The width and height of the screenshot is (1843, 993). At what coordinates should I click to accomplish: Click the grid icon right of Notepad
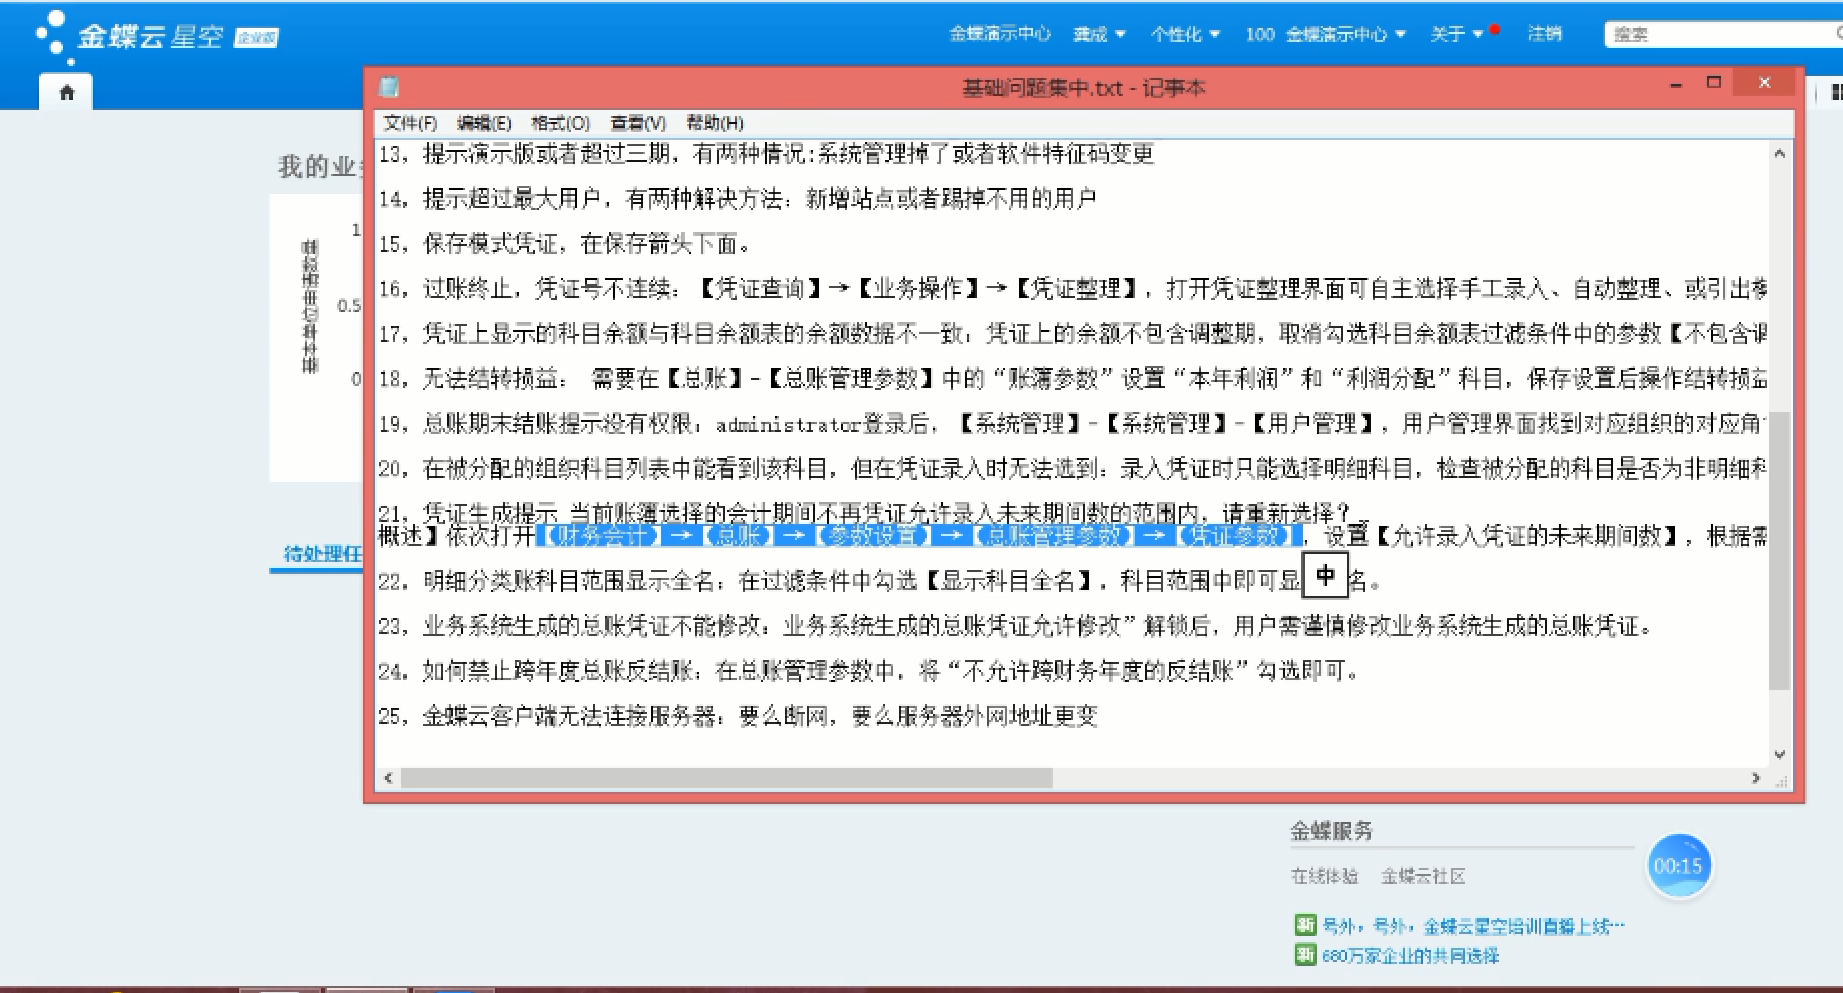[x=1835, y=93]
